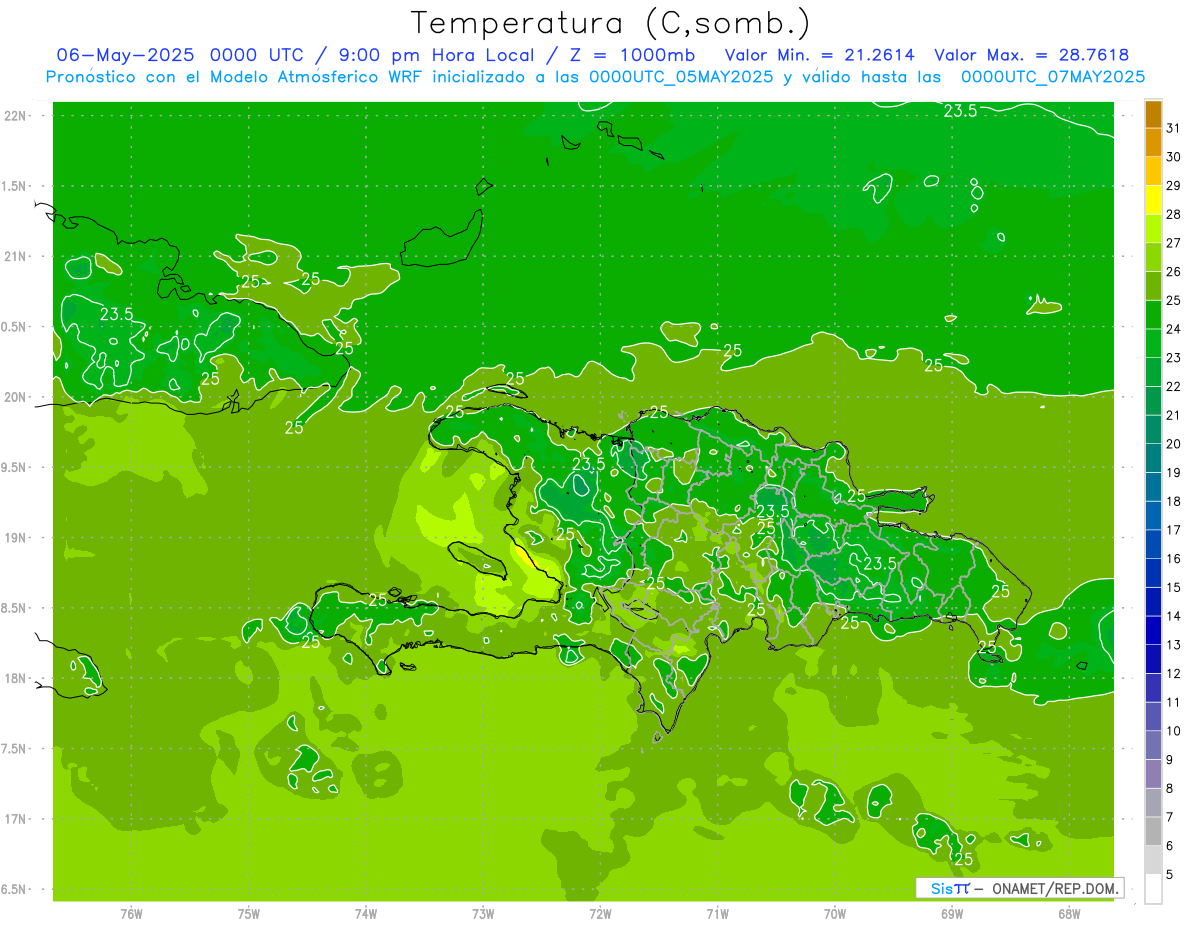The image size is (1200, 927).
Task: Select the "Valor Max. = 28.7618" value
Action: point(1032,55)
